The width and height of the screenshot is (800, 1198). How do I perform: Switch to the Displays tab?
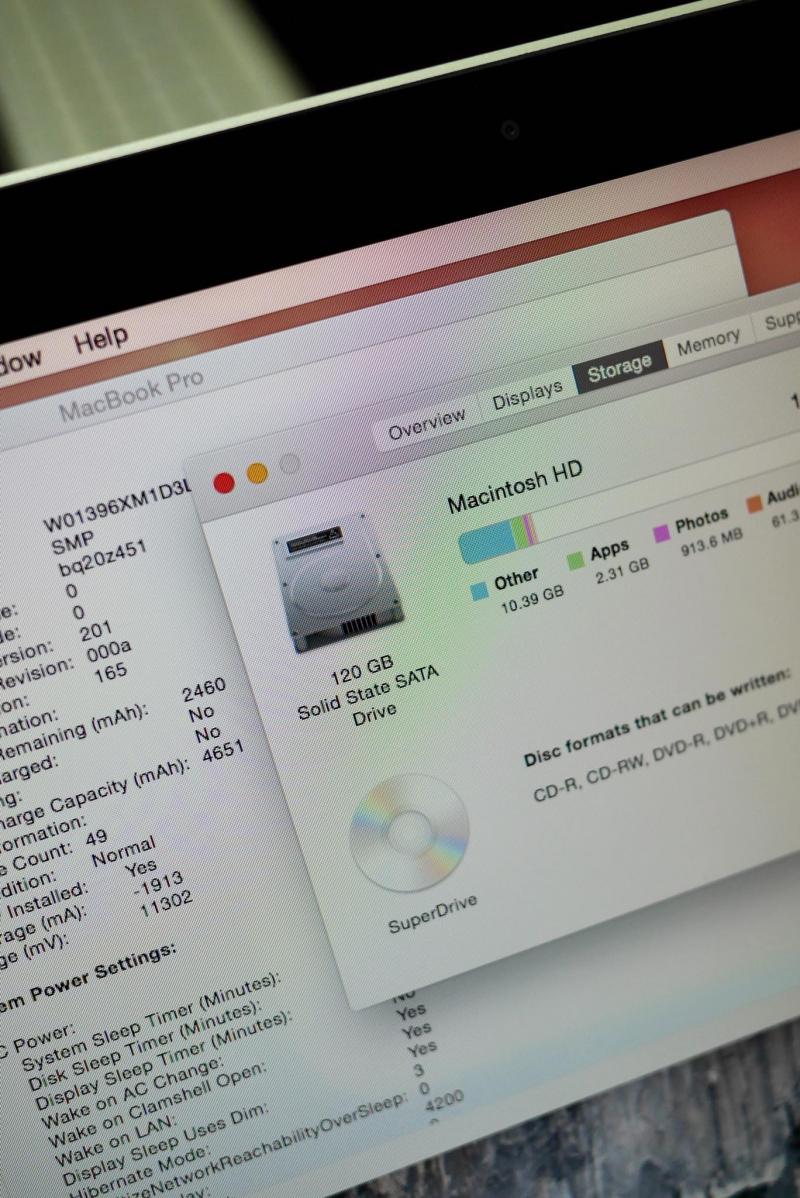pyautogui.click(x=527, y=392)
